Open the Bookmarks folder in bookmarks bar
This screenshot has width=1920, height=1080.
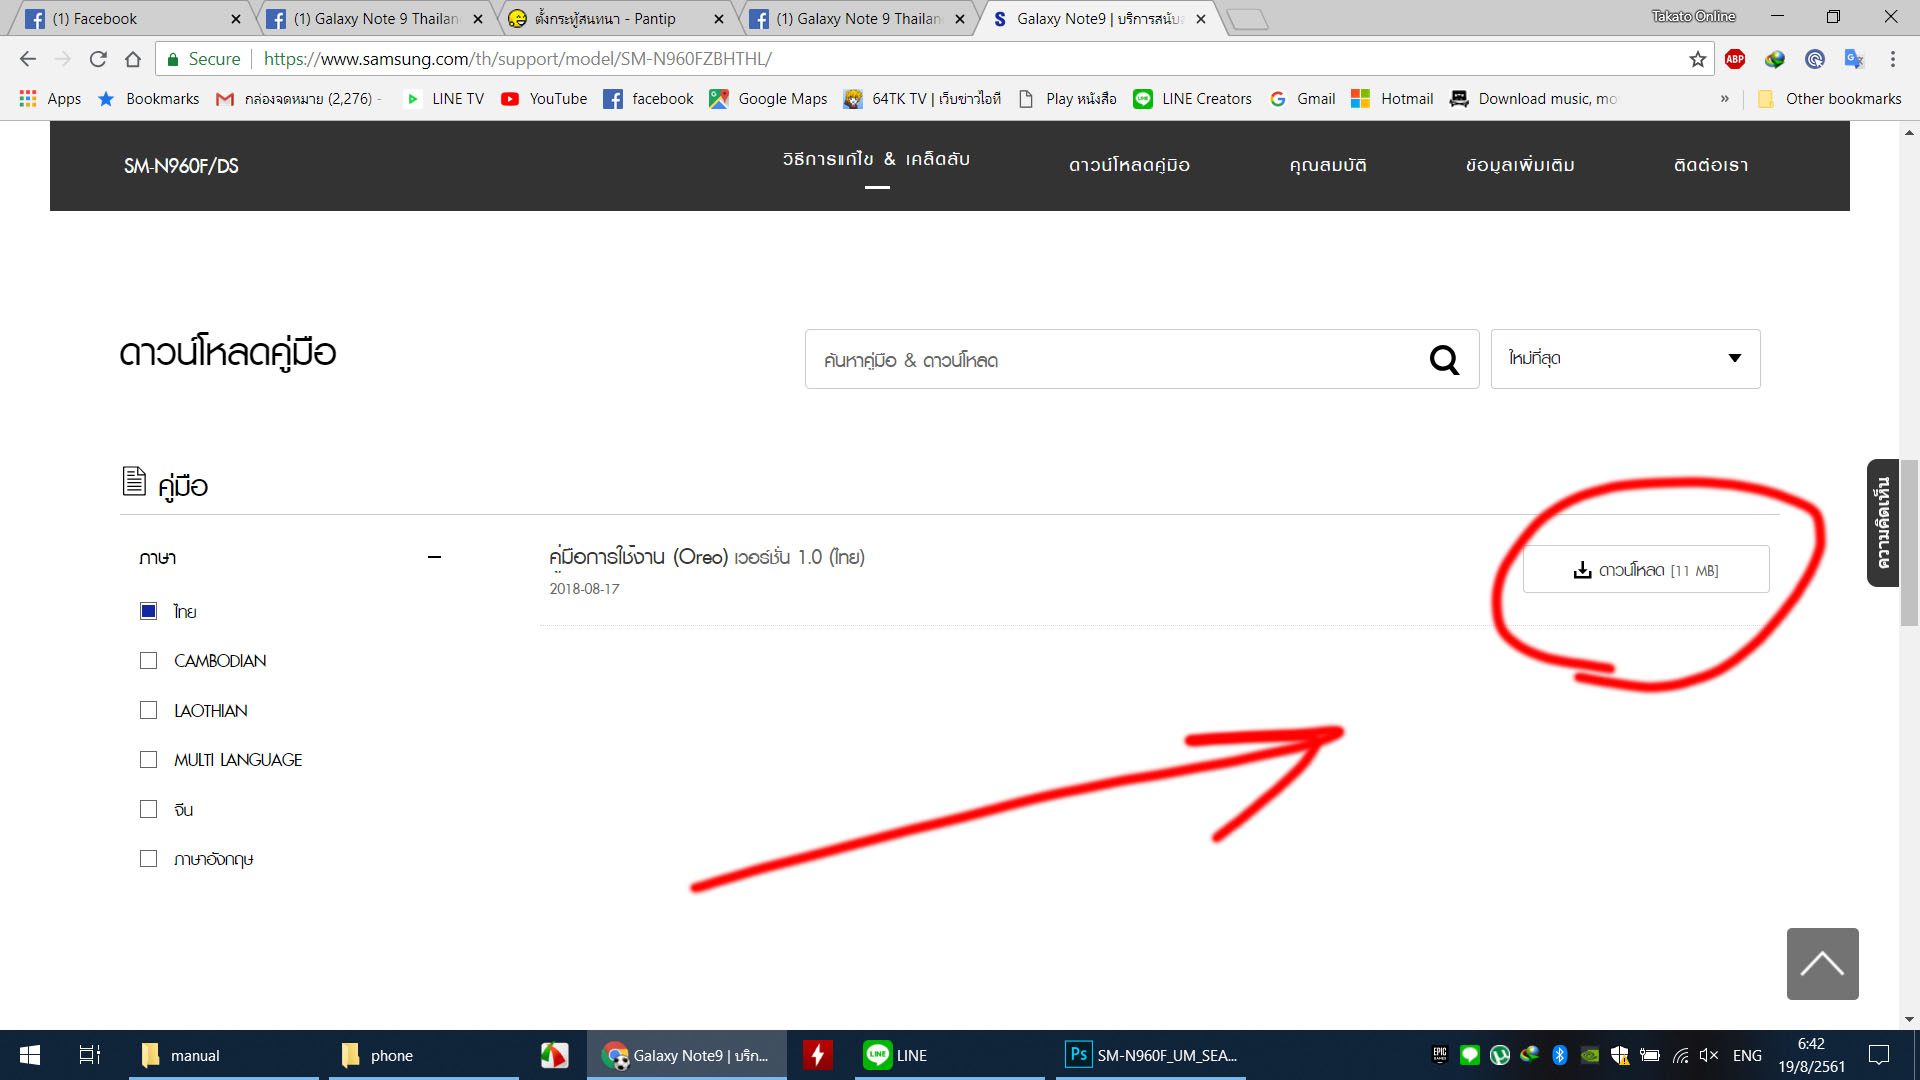click(x=149, y=98)
